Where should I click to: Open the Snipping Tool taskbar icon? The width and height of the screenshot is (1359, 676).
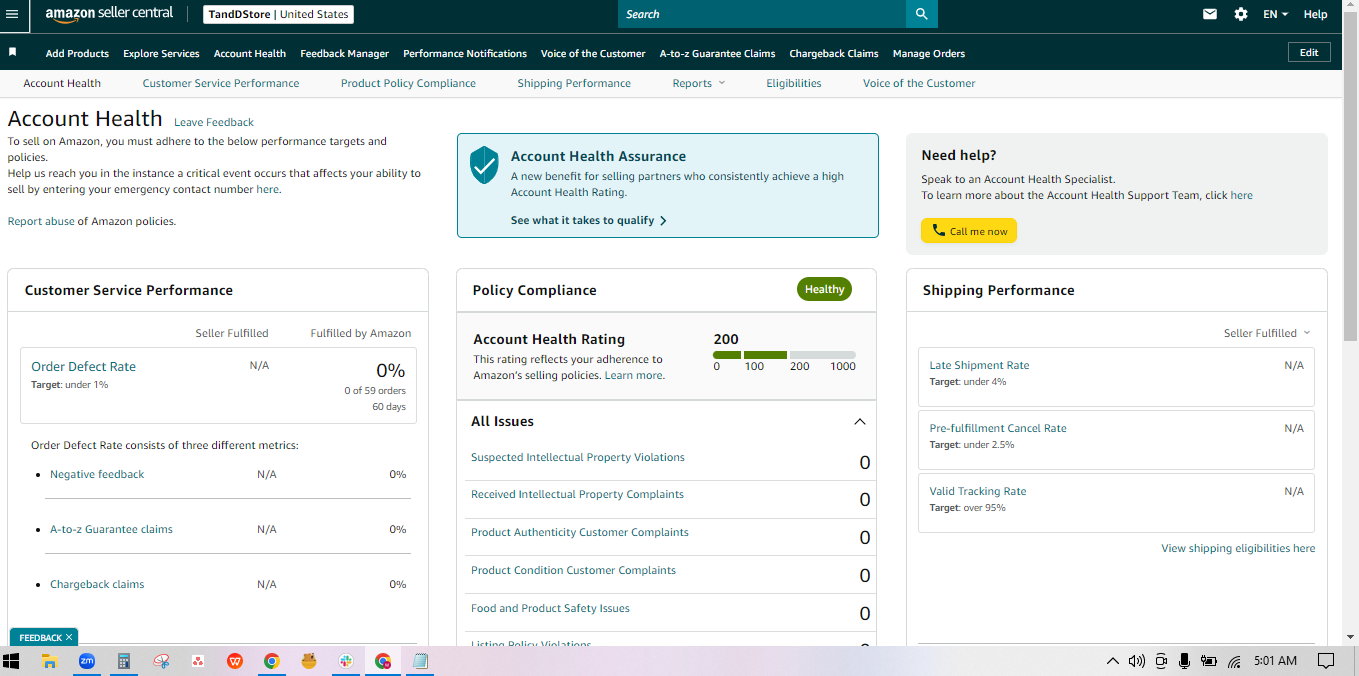161,661
